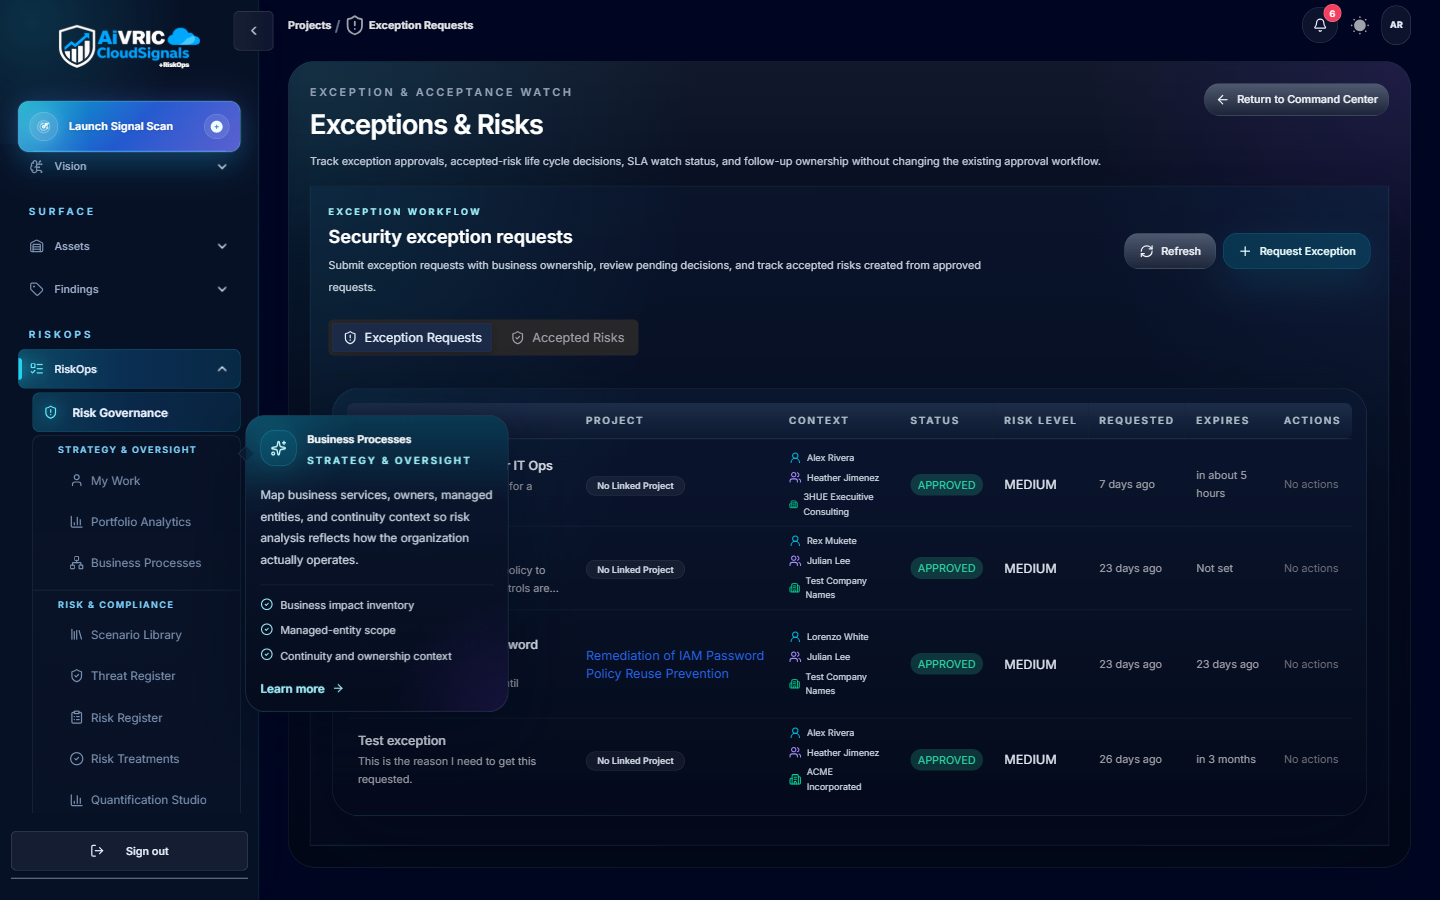The height and width of the screenshot is (900, 1440).
Task: Click the REQUESTED column header
Action: pos(1136,421)
